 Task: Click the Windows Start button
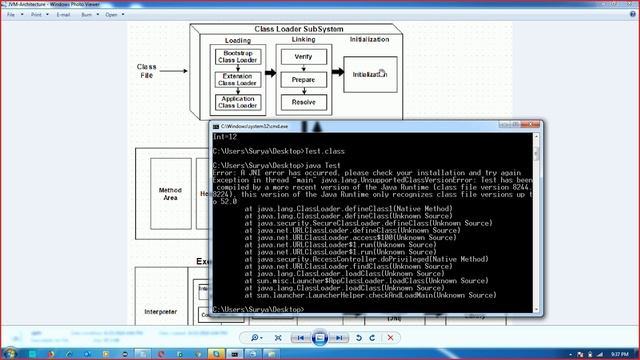pyautogui.click(x=9, y=353)
